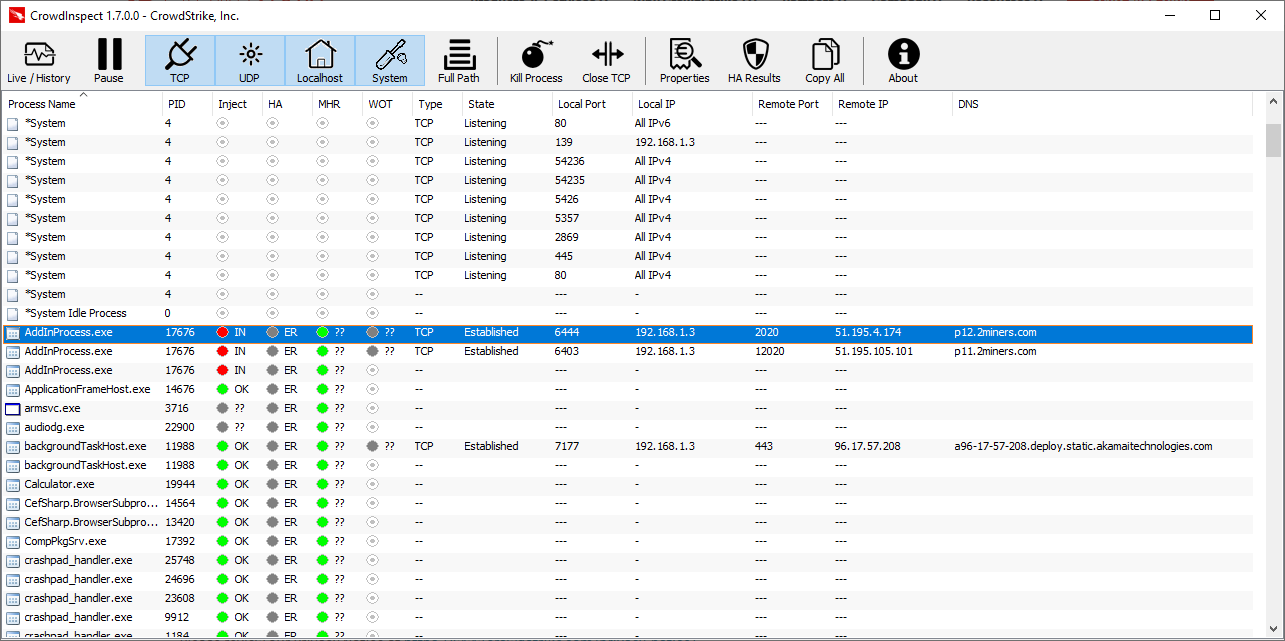
Task: Sort by Inject column header
Action: pyautogui.click(x=237, y=104)
